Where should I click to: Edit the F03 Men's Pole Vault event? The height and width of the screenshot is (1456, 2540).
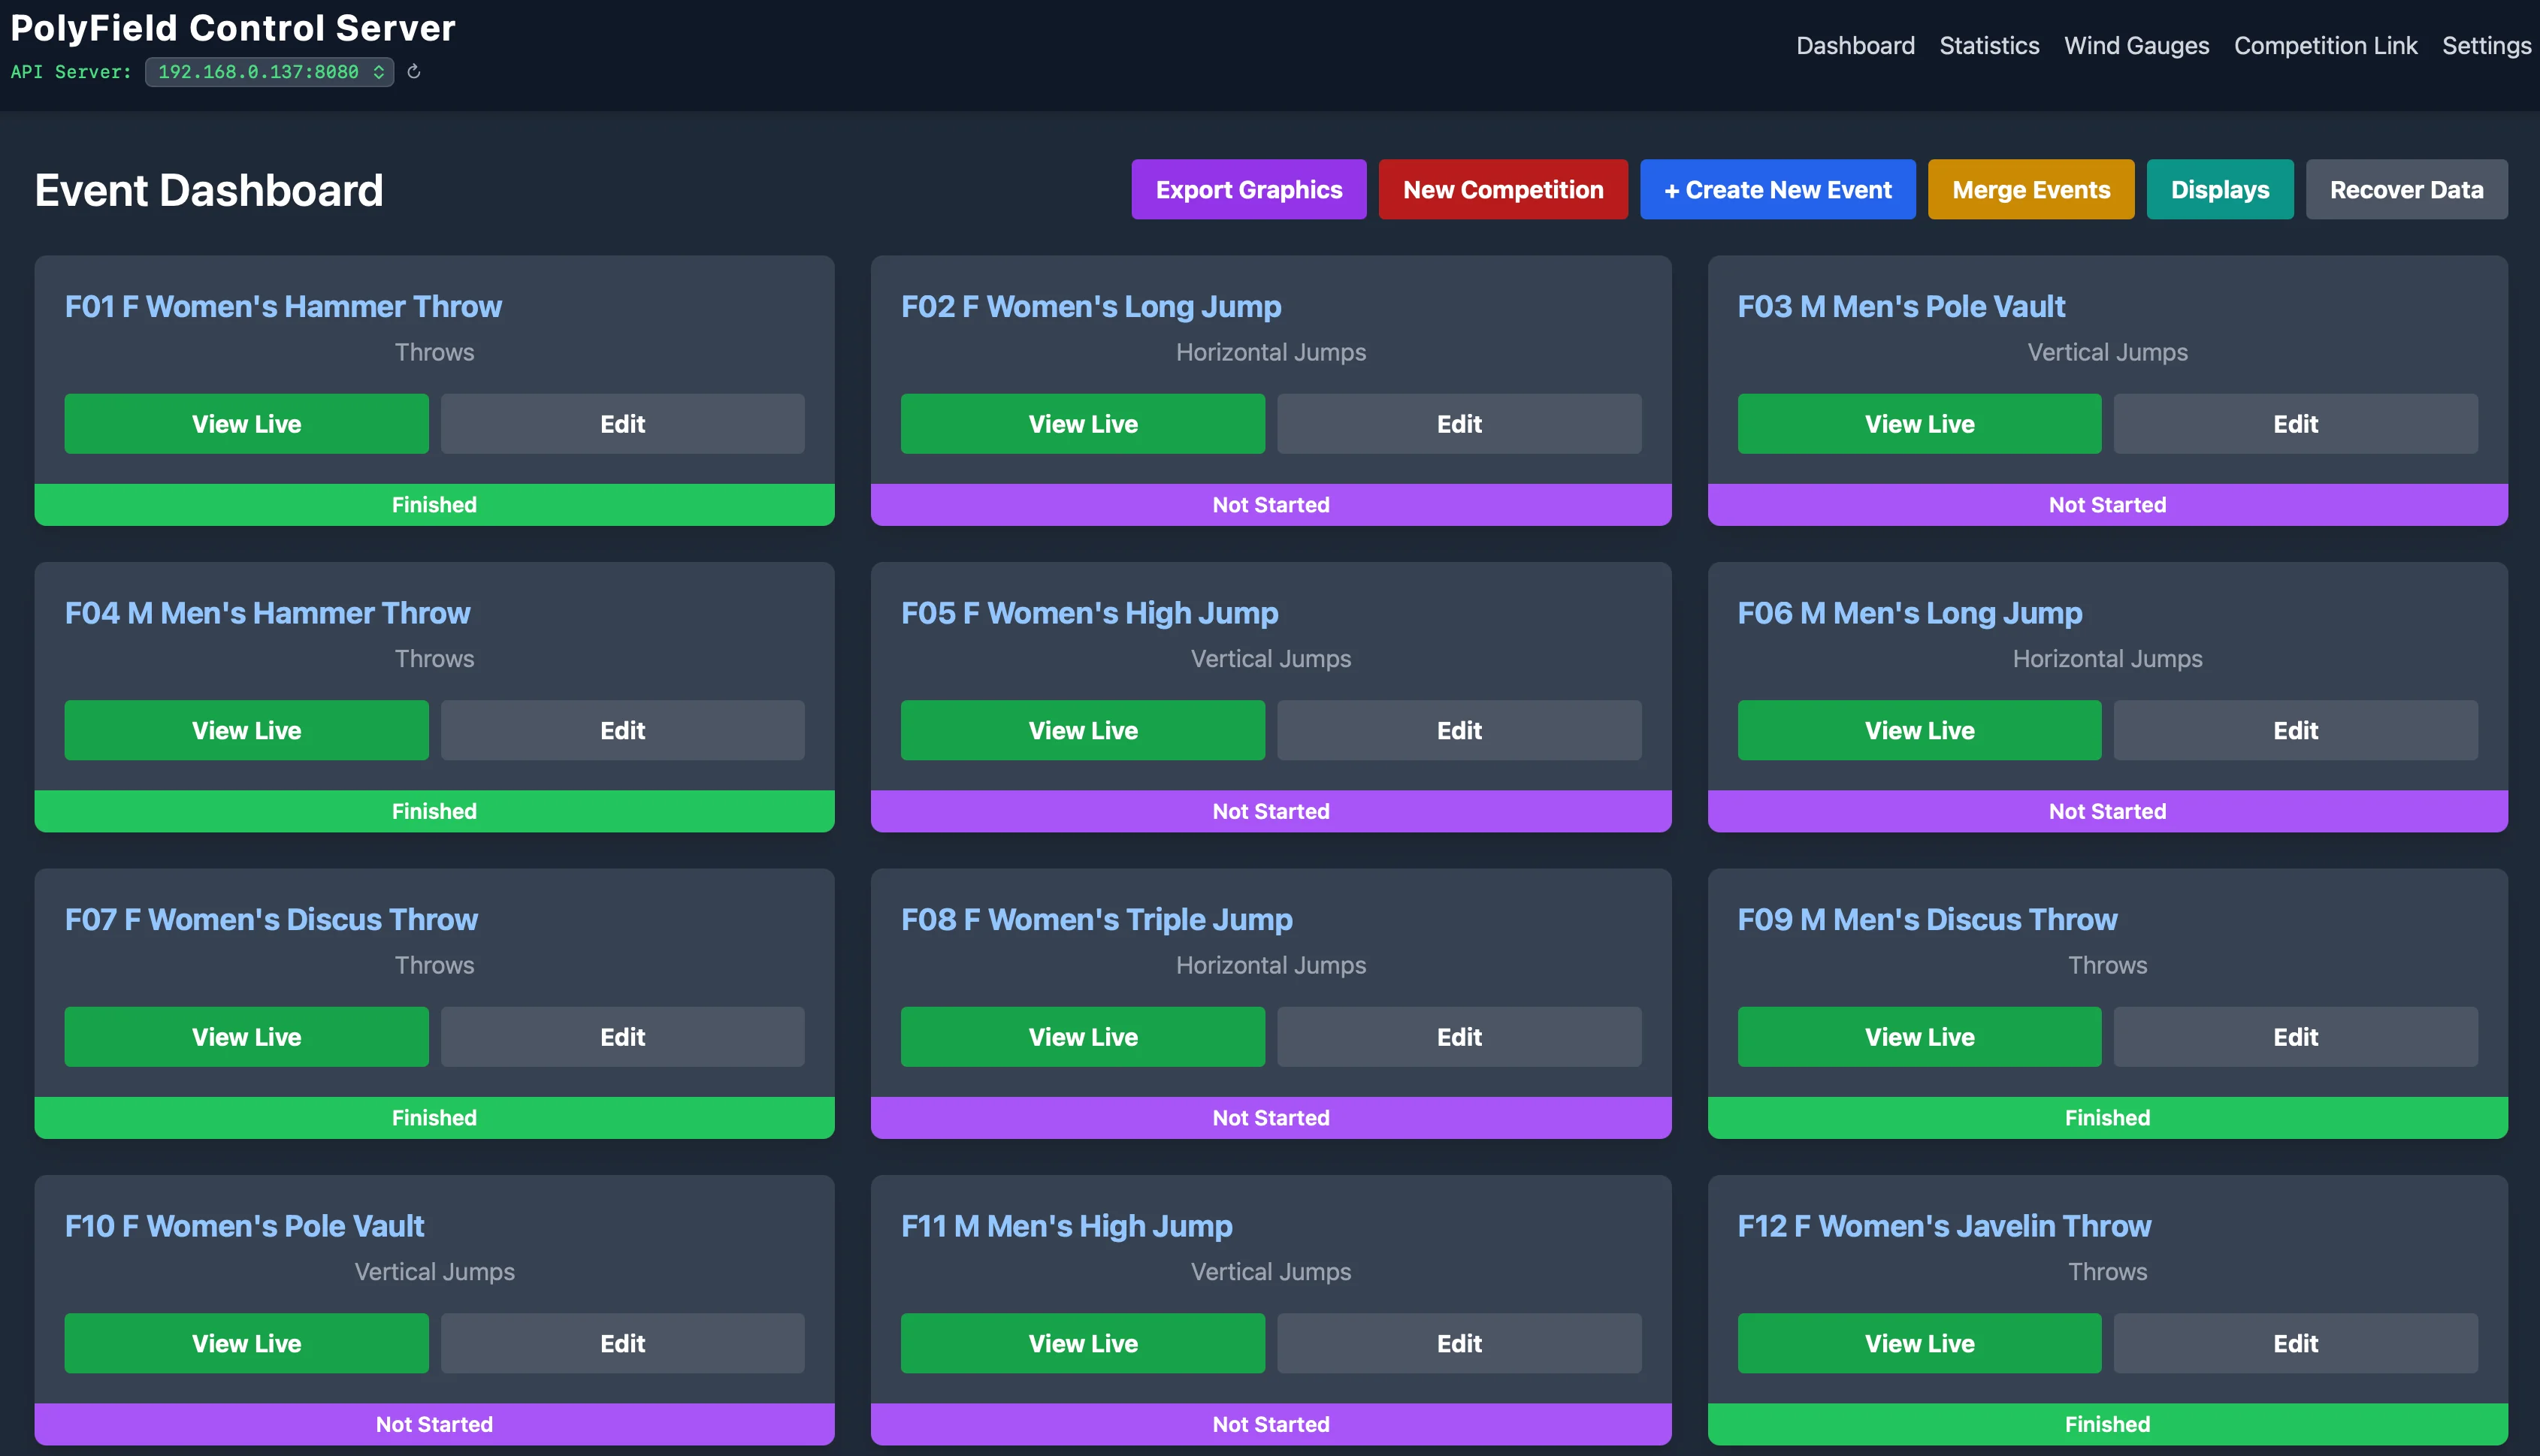2295,424
